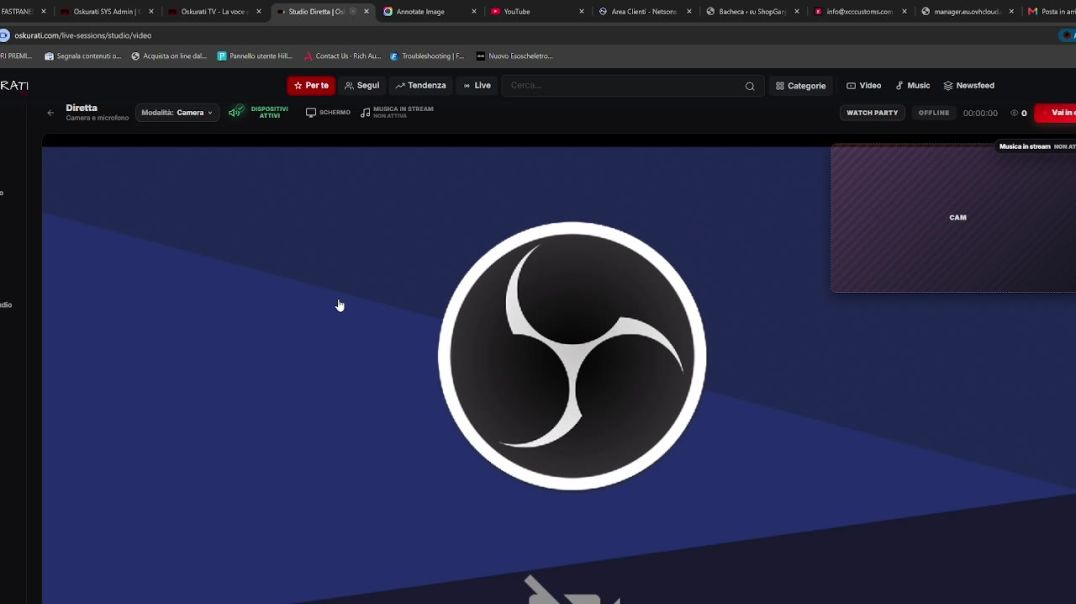Click the red Vai in diretta button

(1055, 113)
